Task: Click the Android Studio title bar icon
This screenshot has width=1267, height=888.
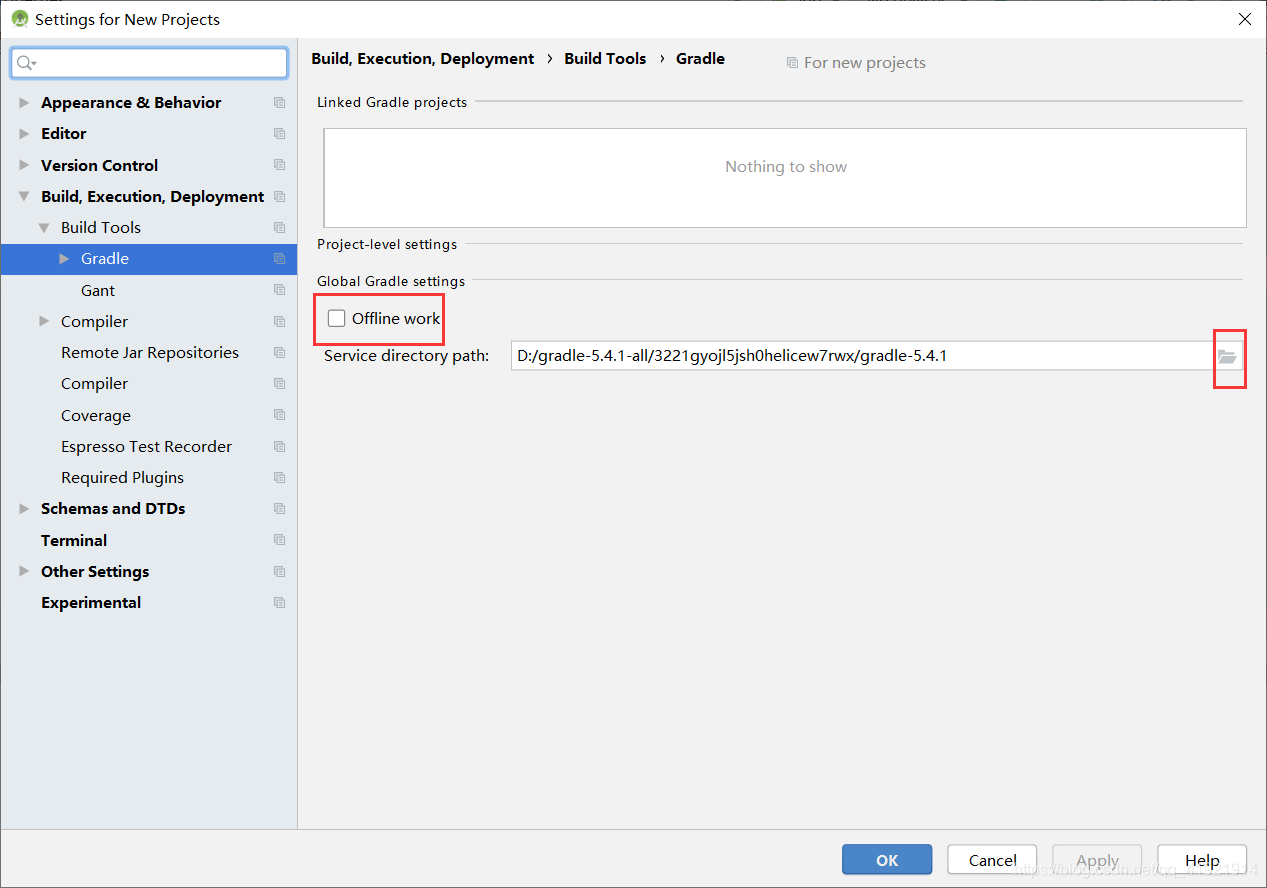Action: [19, 19]
